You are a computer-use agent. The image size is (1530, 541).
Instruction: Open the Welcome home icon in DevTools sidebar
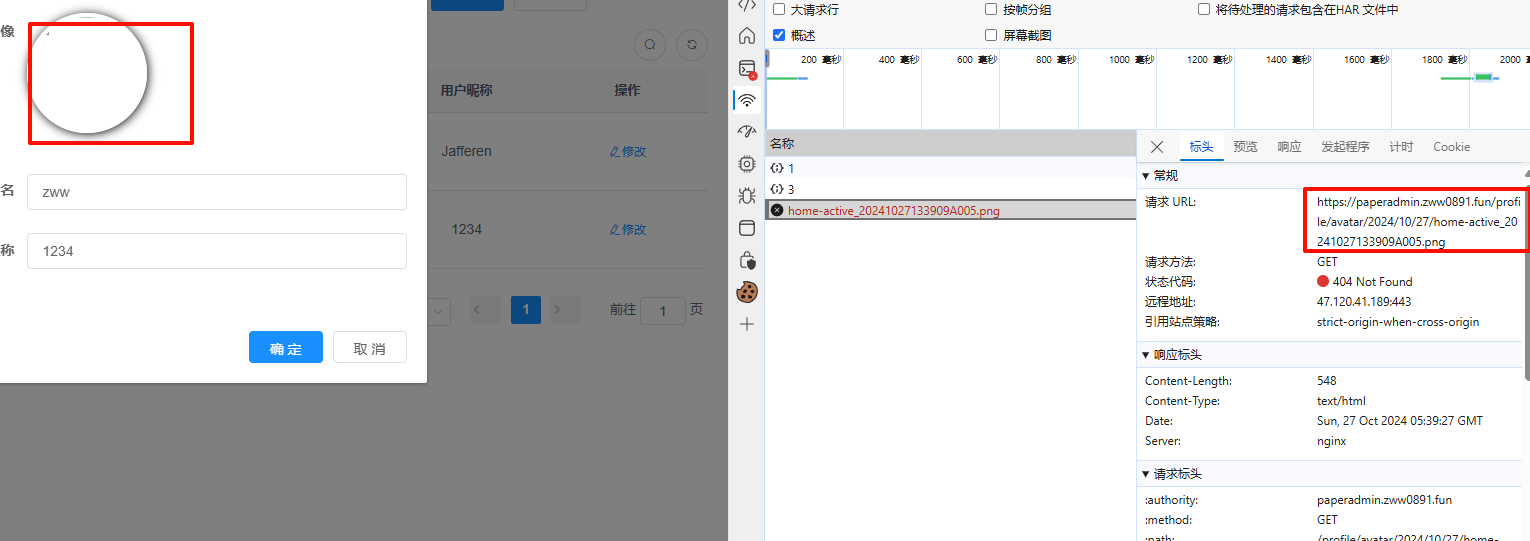pos(746,36)
